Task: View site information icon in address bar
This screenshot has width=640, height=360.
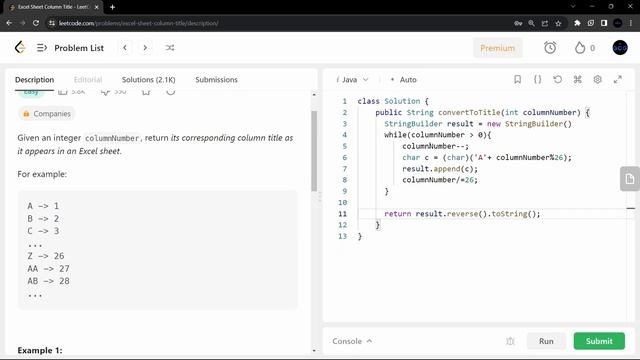Action: (52, 23)
